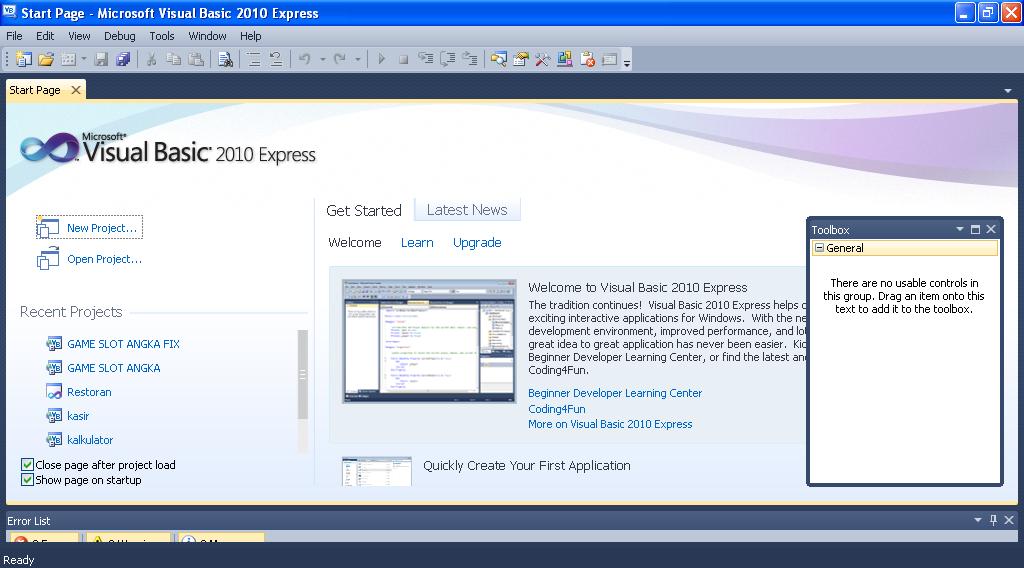
Task: Click the Save floppy disk icon
Action: tap(101, 59)
